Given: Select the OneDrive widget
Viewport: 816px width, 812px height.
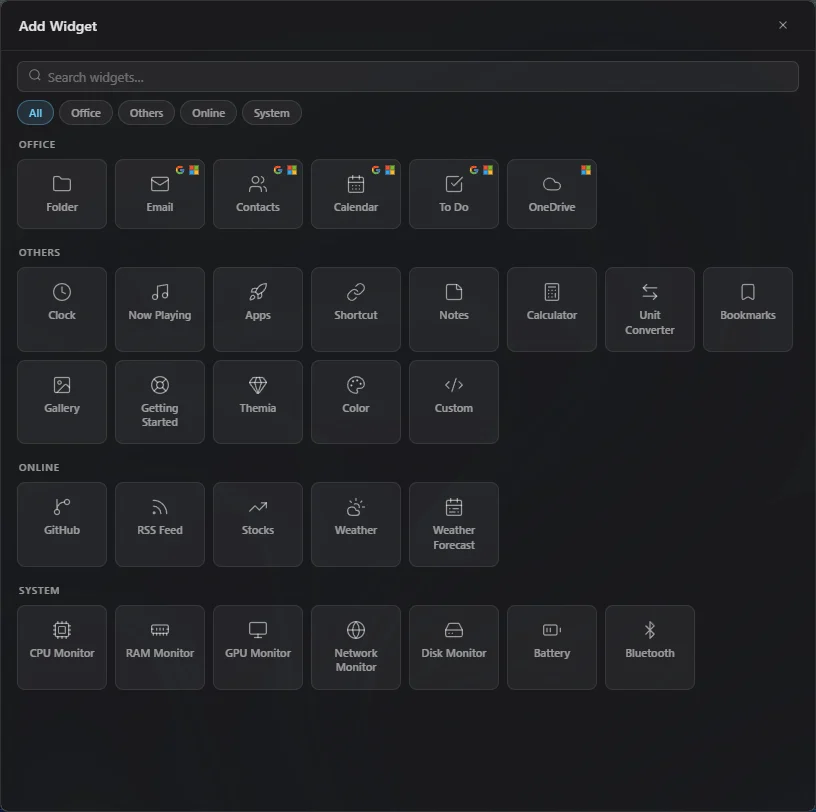Looking at the screenshot, I should point(552,194).
